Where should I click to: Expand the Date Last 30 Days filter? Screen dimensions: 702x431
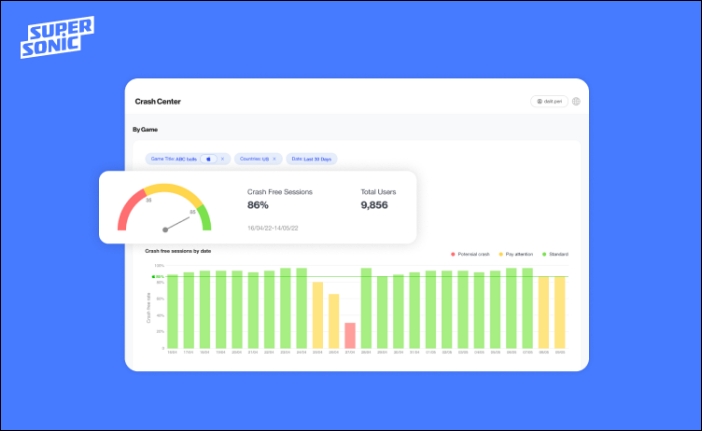click(312, 158)
